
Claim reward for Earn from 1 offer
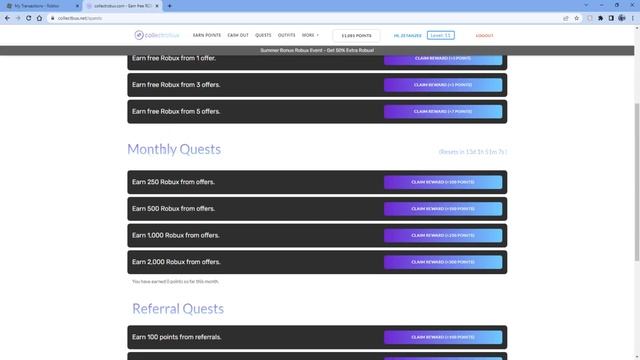pos(443,59)
